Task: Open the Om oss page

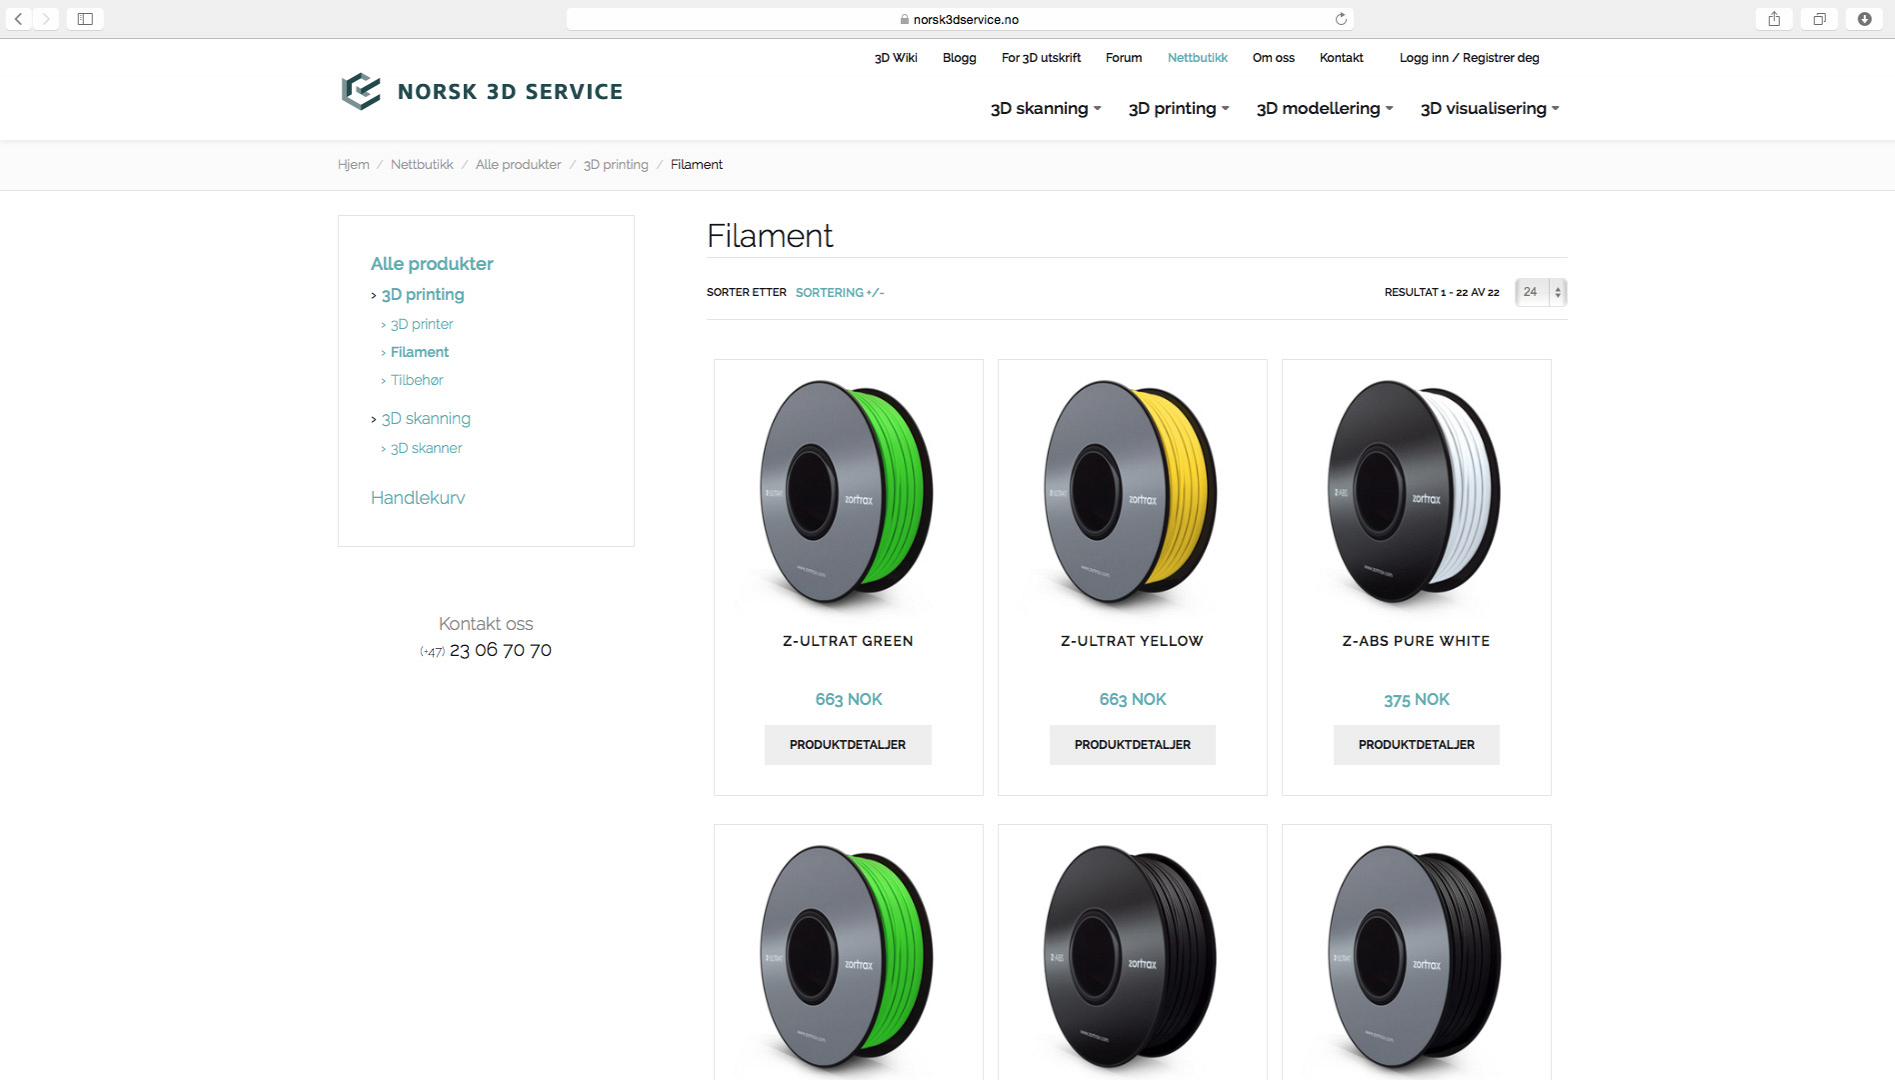Action: [x=1273, y=58]
